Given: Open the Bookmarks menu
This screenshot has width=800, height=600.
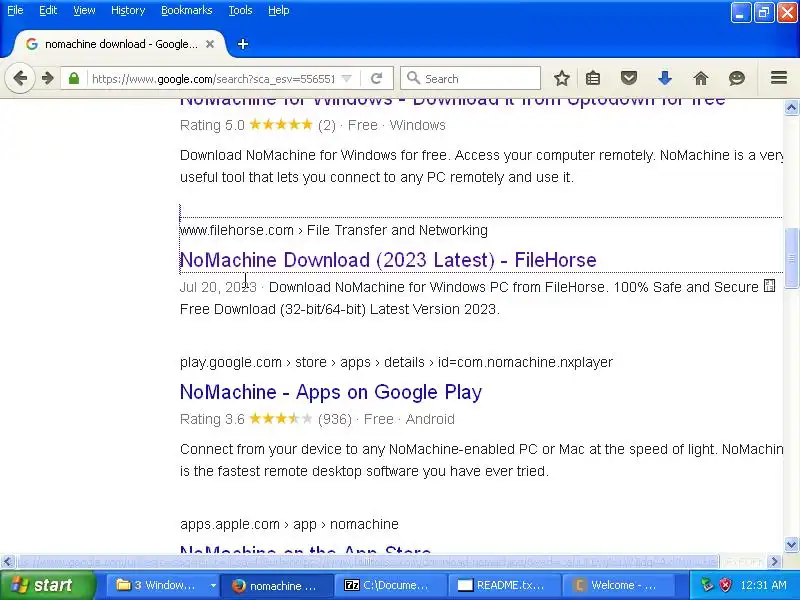Looking at the screenshot, I should click(x=187, y=10).
